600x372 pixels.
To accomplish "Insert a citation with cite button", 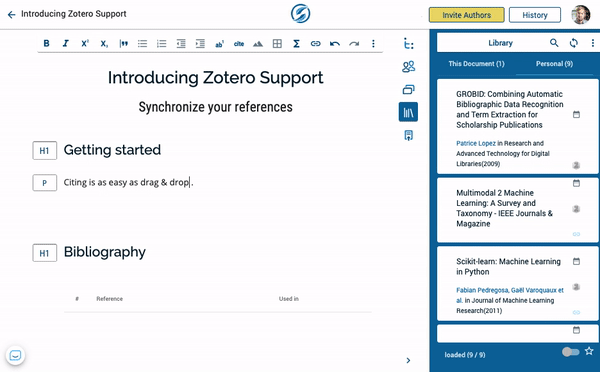I will pyautogui.click(x=239, y=44).
